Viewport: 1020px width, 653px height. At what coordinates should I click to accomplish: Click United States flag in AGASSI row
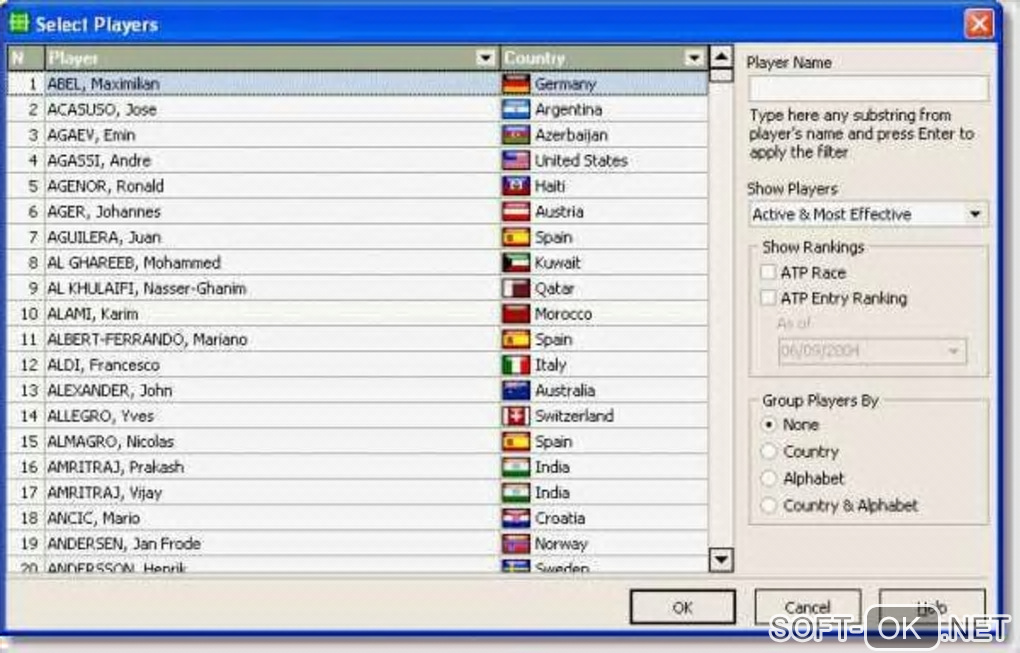(516, 160)
